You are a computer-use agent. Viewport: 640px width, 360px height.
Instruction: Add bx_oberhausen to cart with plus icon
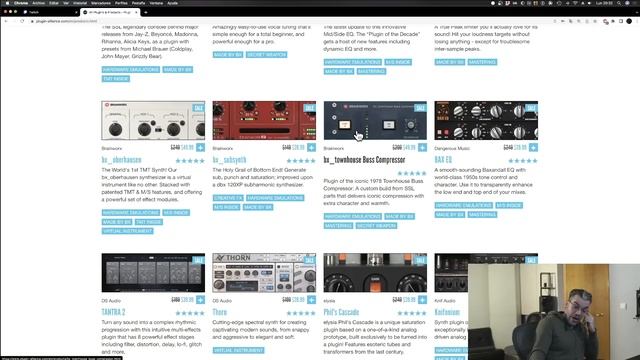click(200, 147)
